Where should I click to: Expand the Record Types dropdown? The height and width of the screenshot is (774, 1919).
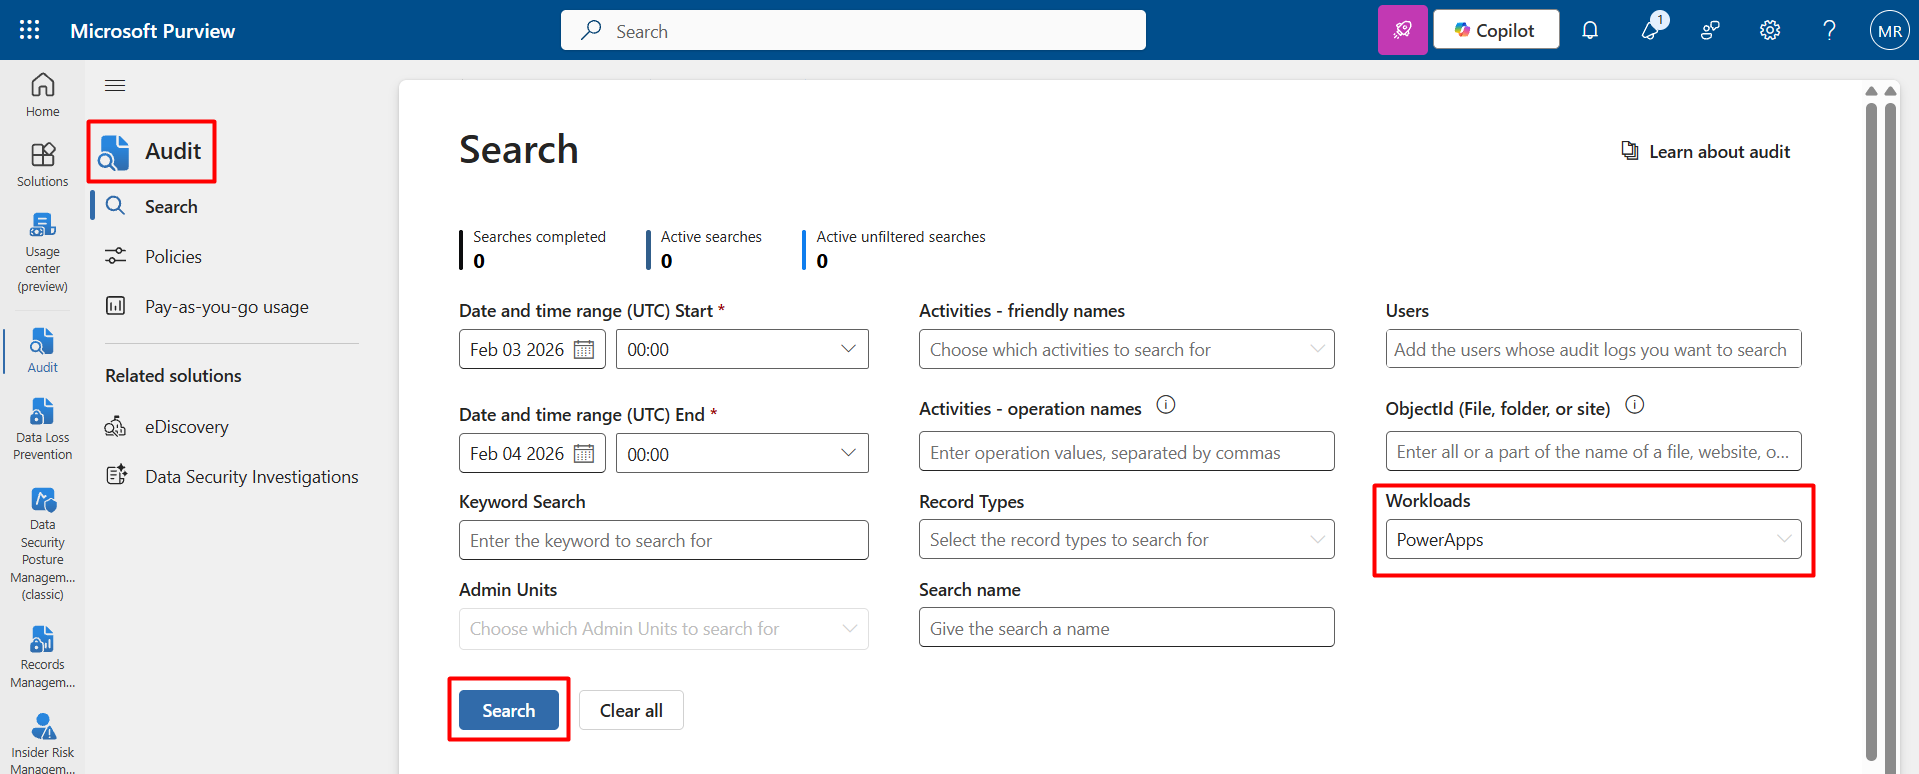tap(1126, 539)
